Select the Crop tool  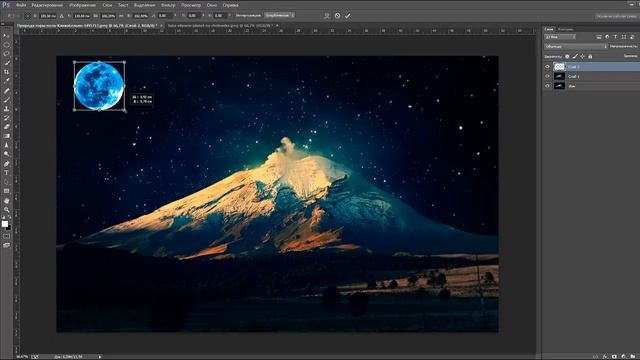pyautogui.click(x=7, y=72)
